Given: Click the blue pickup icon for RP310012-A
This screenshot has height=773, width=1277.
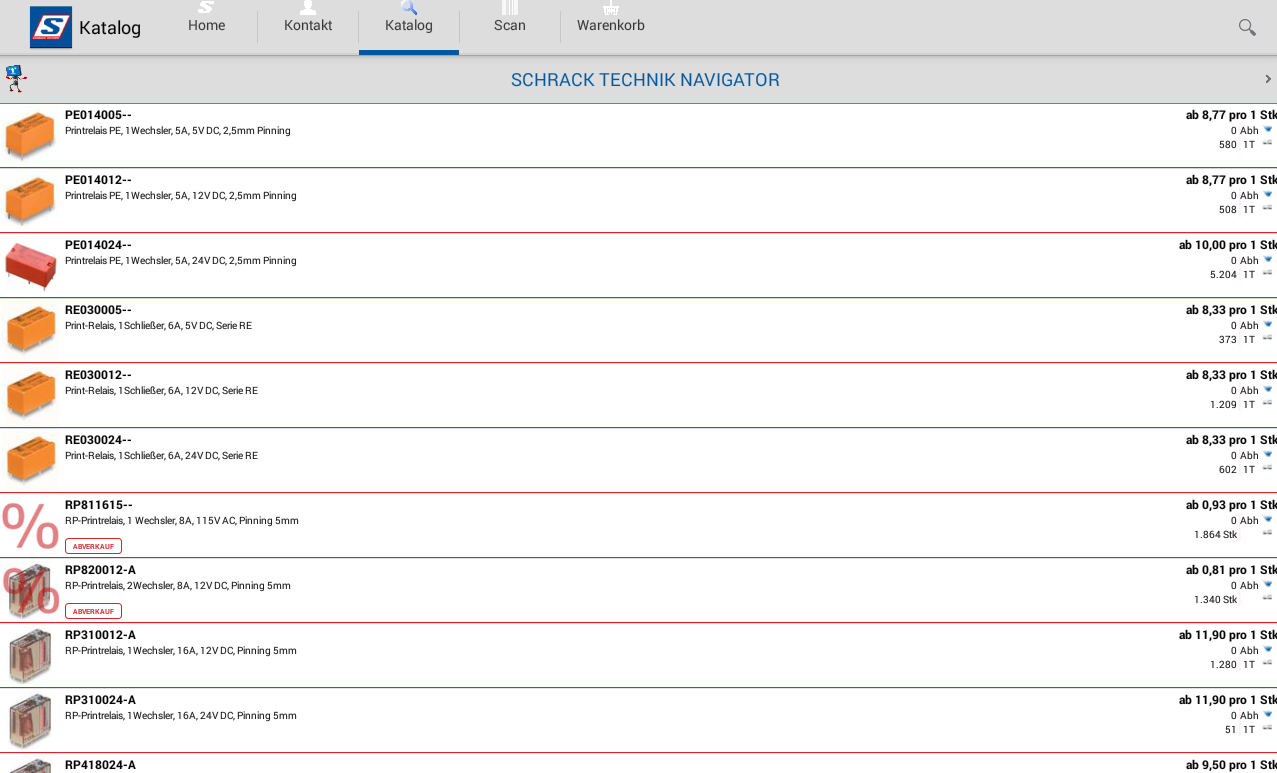Looking at the screenshot, I should [1268, 650].
